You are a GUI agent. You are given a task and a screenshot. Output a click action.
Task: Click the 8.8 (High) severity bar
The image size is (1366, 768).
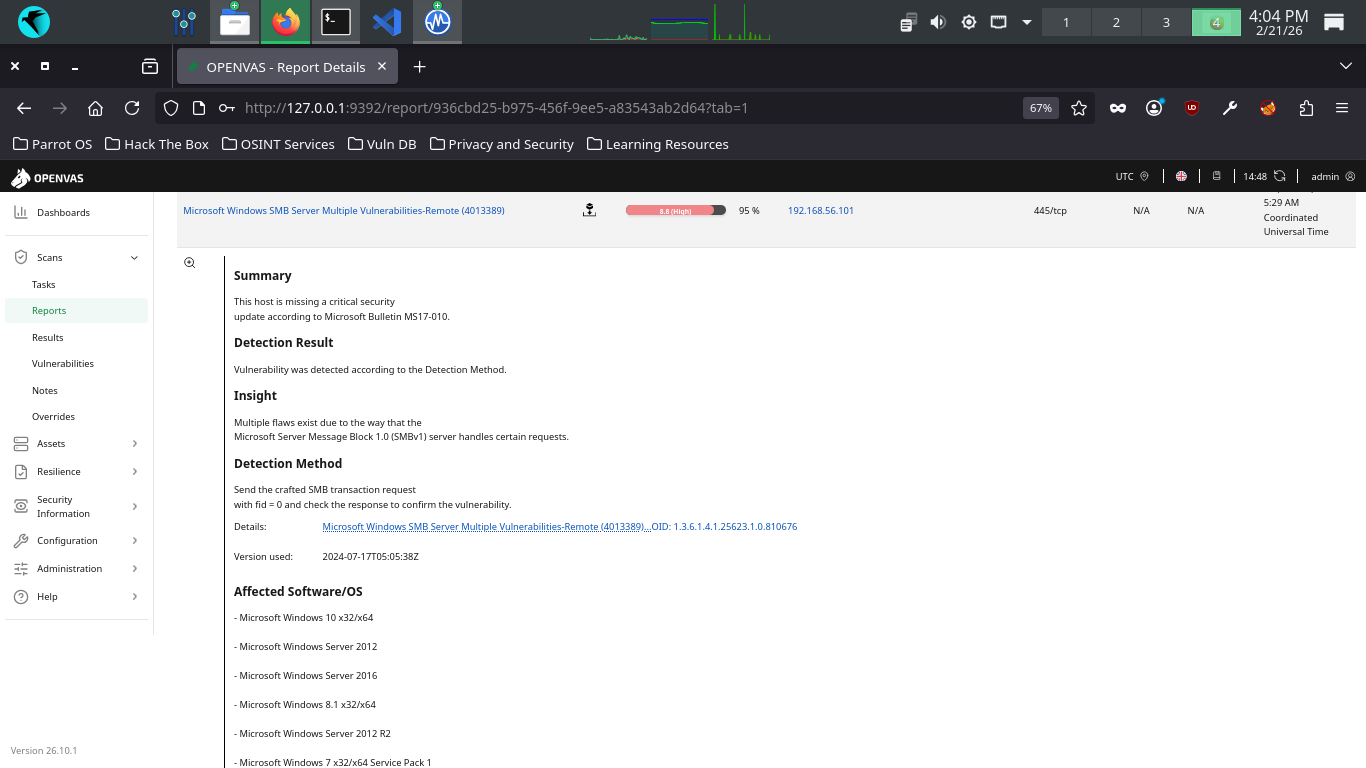675,211
